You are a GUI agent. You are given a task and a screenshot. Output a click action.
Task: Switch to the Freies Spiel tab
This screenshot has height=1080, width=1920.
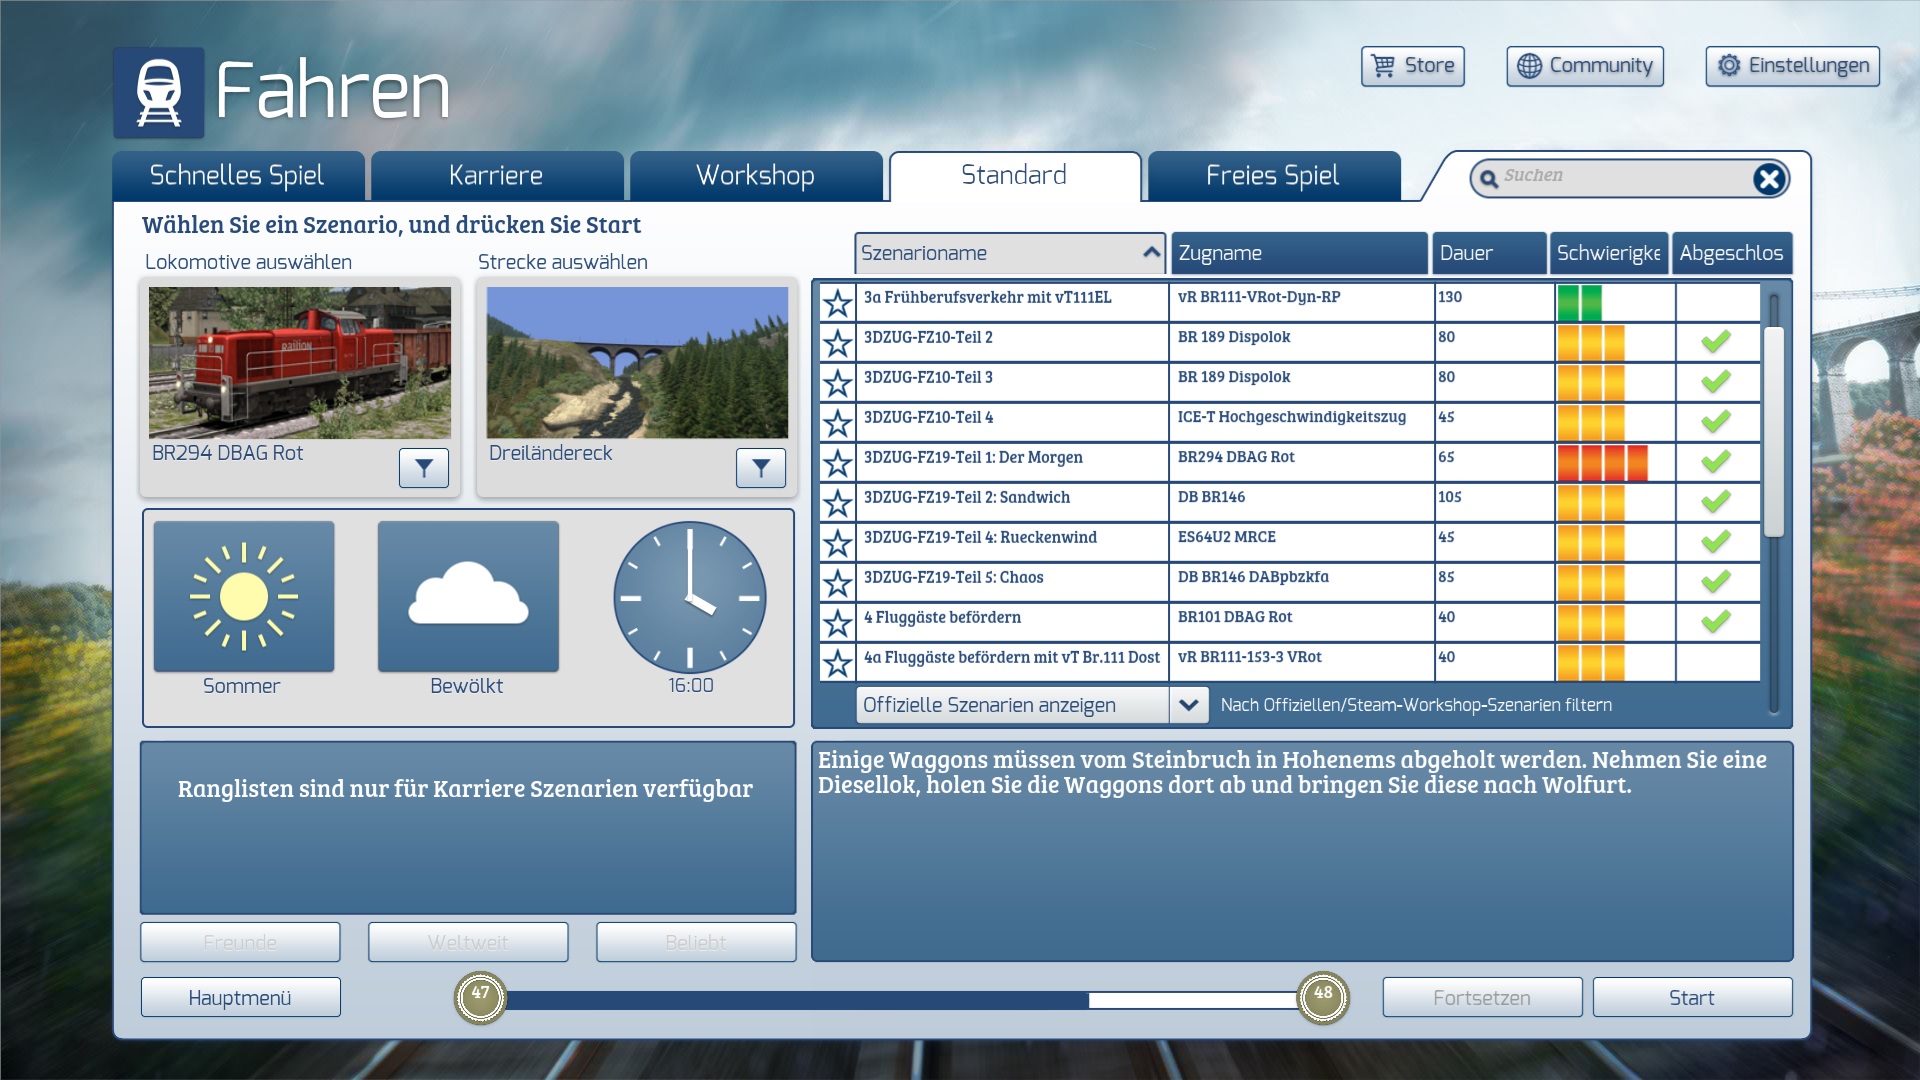(1272, 176)
